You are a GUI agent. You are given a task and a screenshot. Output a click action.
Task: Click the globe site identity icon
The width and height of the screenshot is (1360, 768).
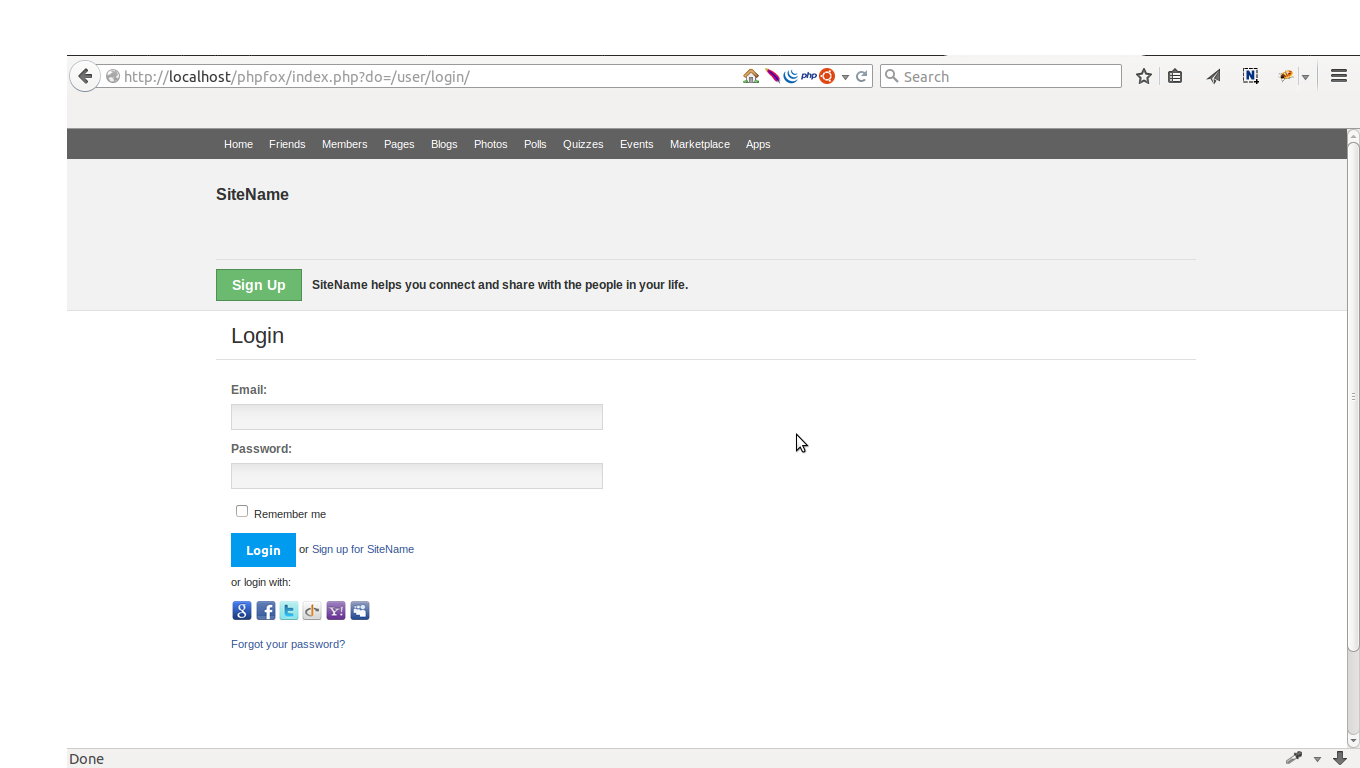113,76
